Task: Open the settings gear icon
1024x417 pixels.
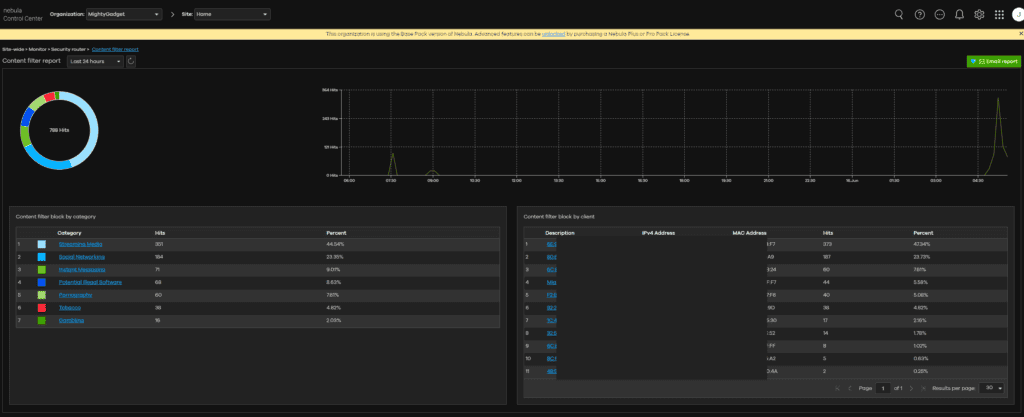Action: point(979,14)
